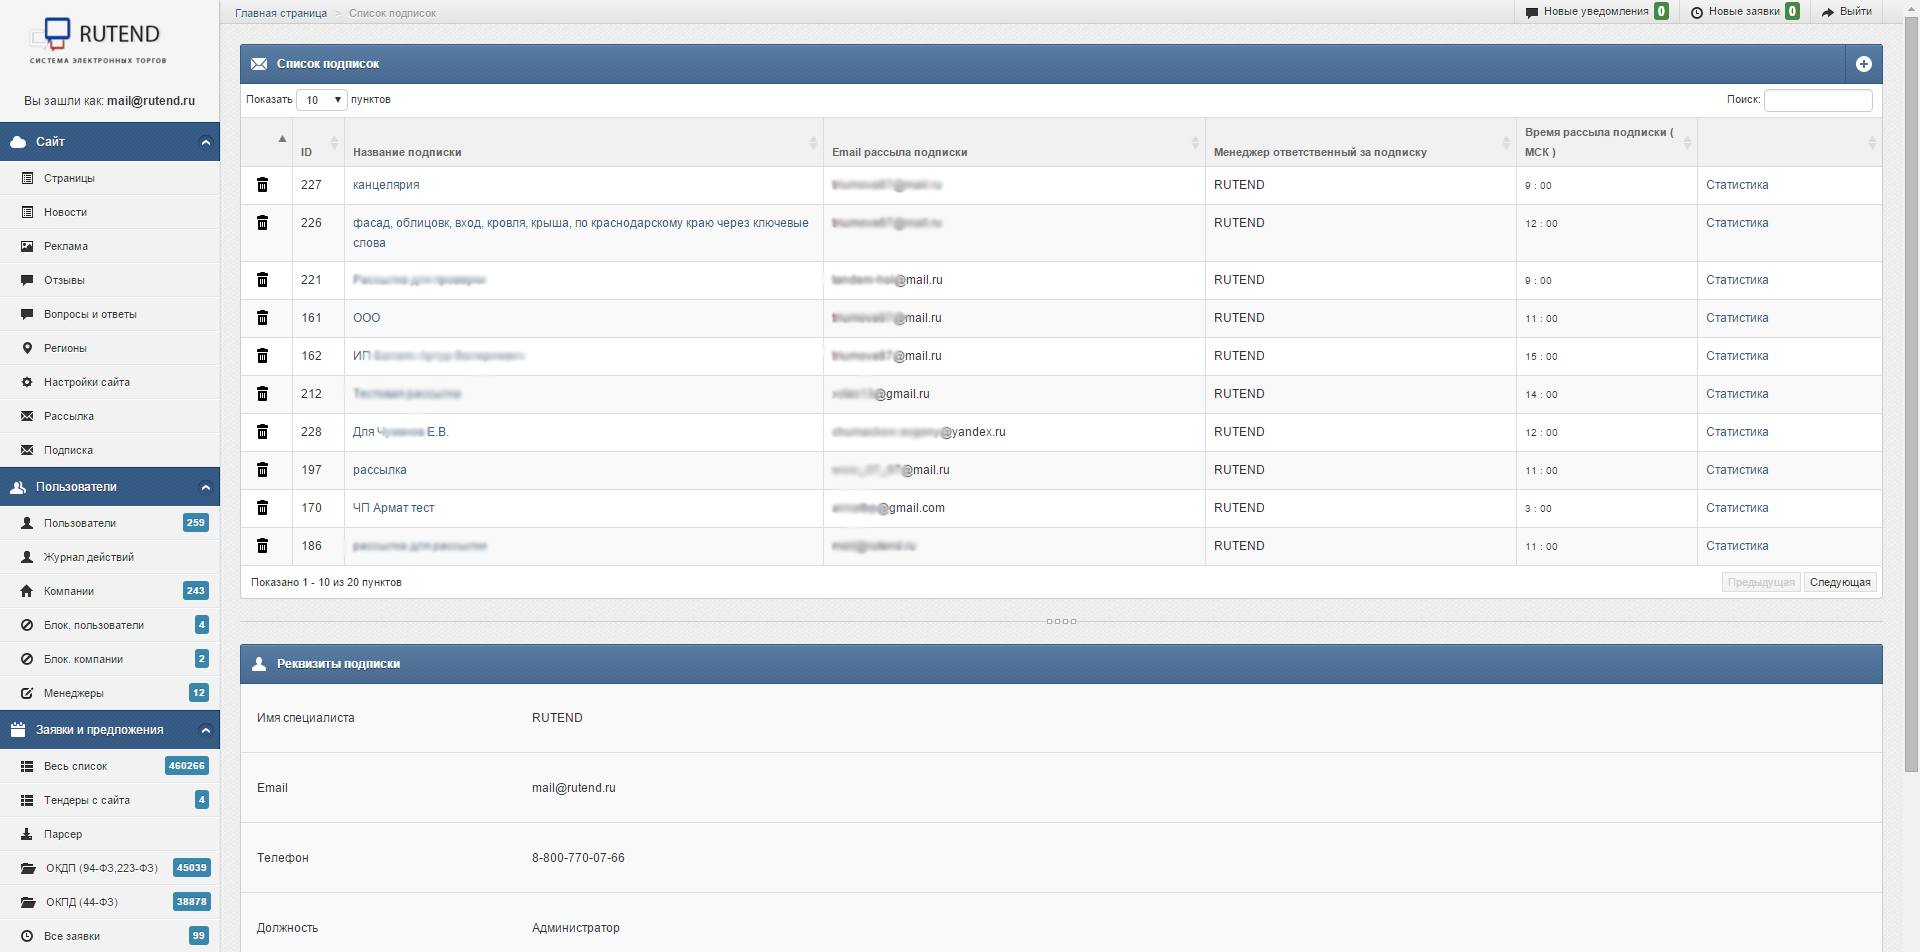Click trash icon for subscription 170
1920x952 pixels.
pos(262,508)
